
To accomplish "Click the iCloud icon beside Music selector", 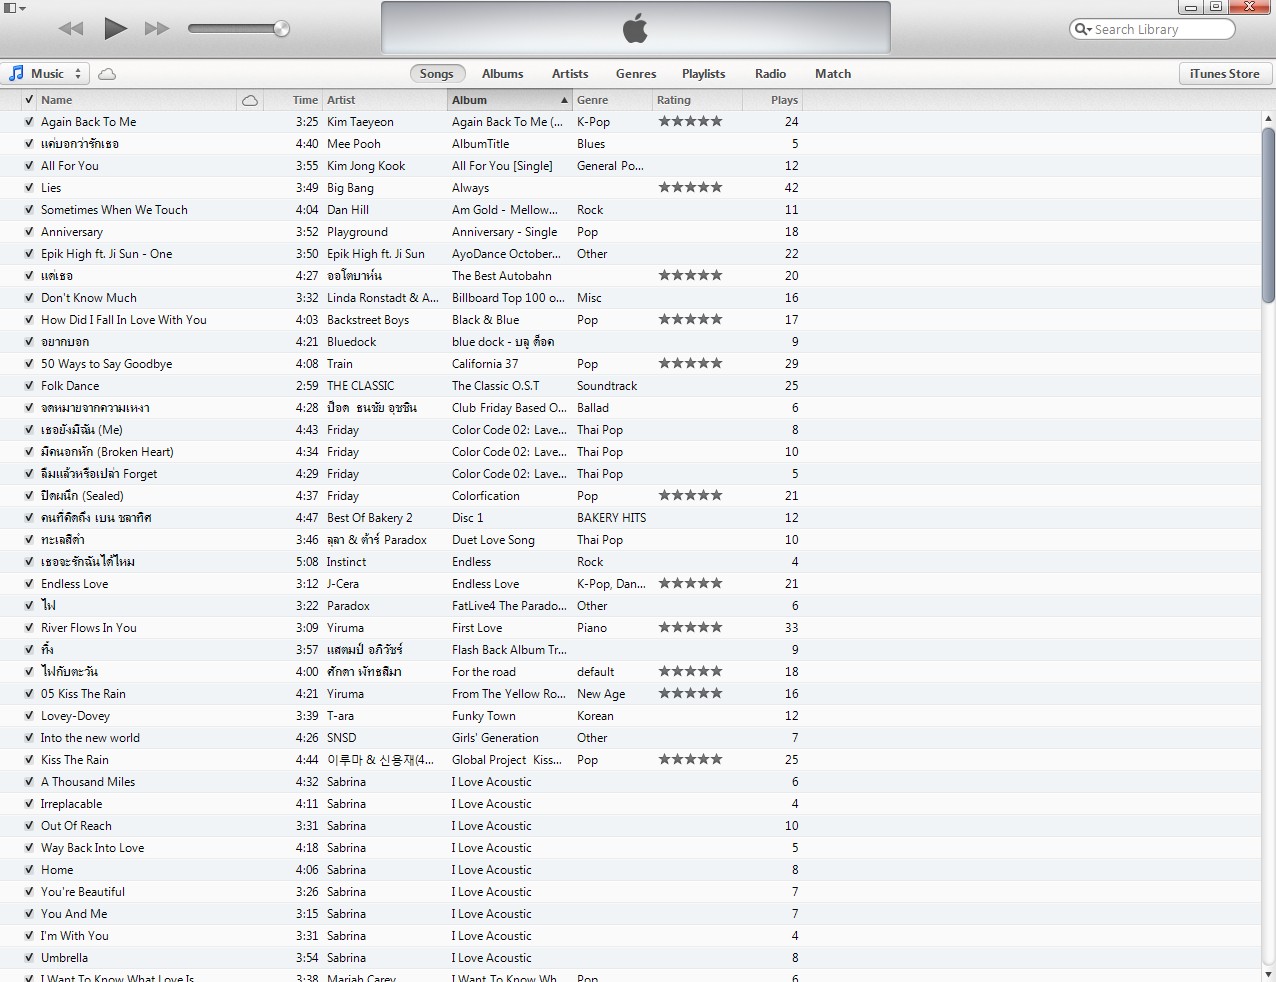I will coord(107,74).
